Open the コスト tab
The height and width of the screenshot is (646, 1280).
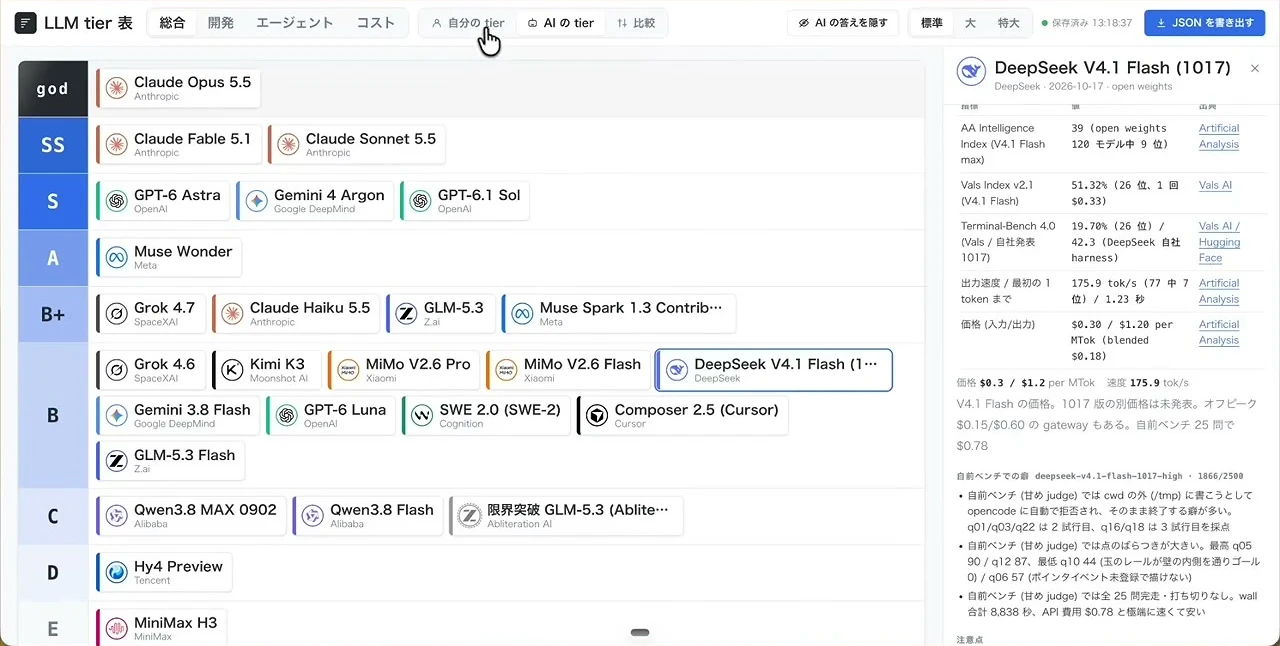pos(376,23)
